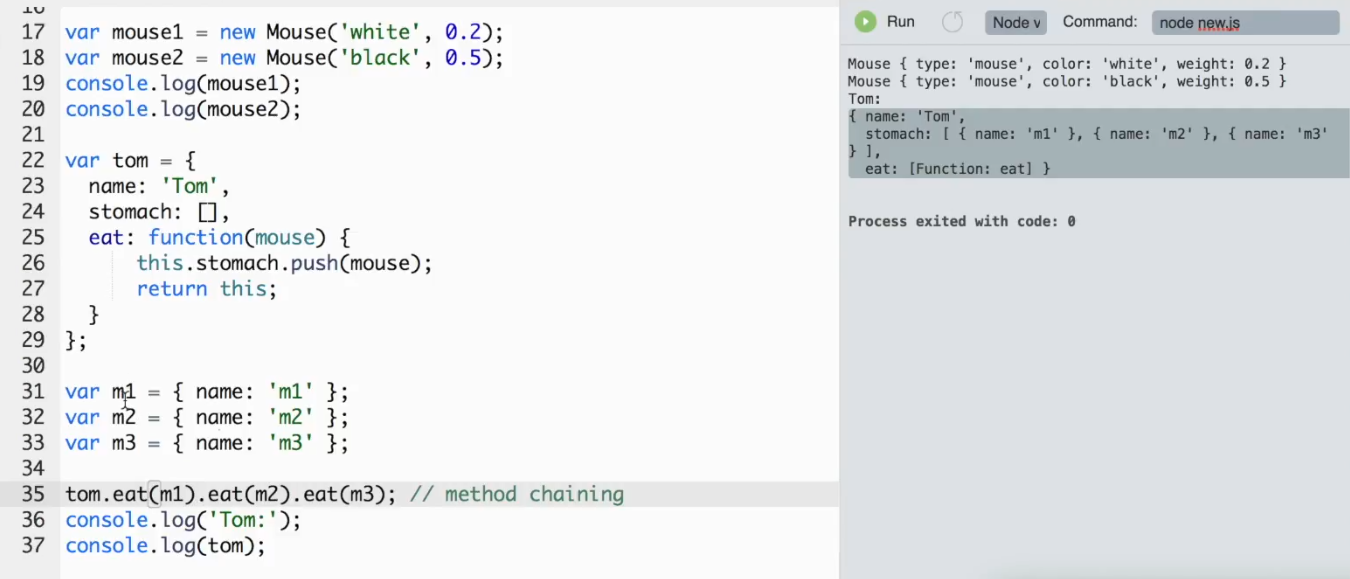Click the green Run play icon
1350x579 pixels.
(866, 22)
